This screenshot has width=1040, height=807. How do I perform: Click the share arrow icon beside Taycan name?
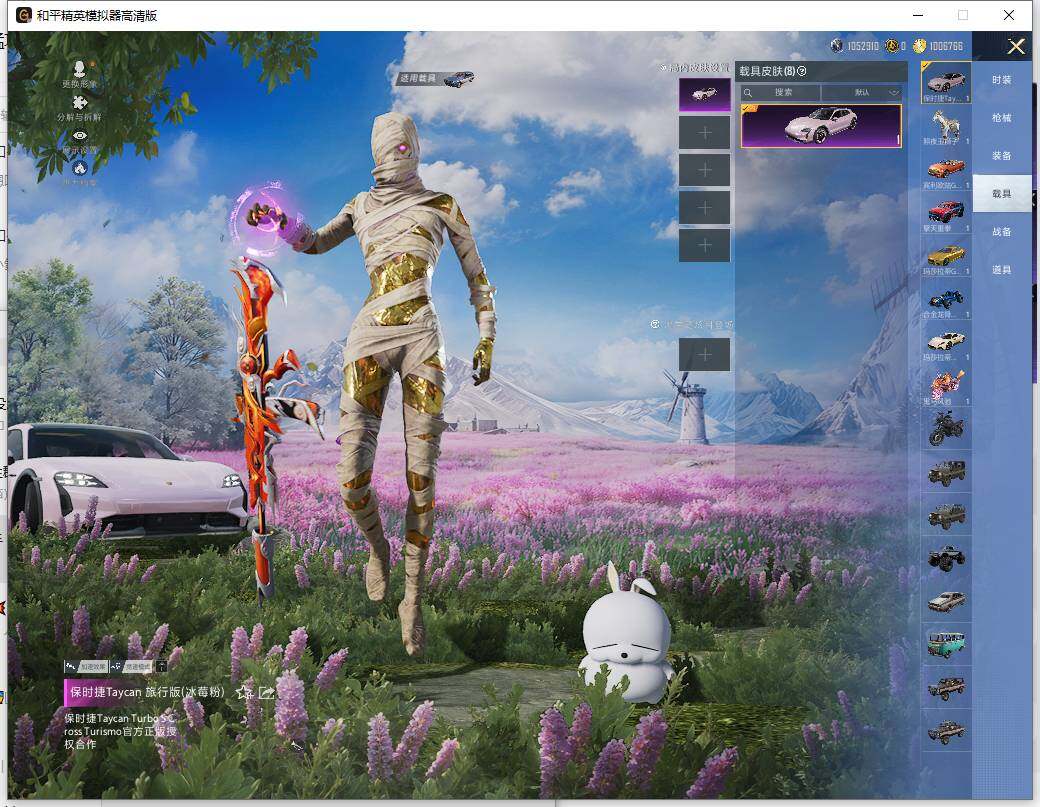(x=267, y=692)
